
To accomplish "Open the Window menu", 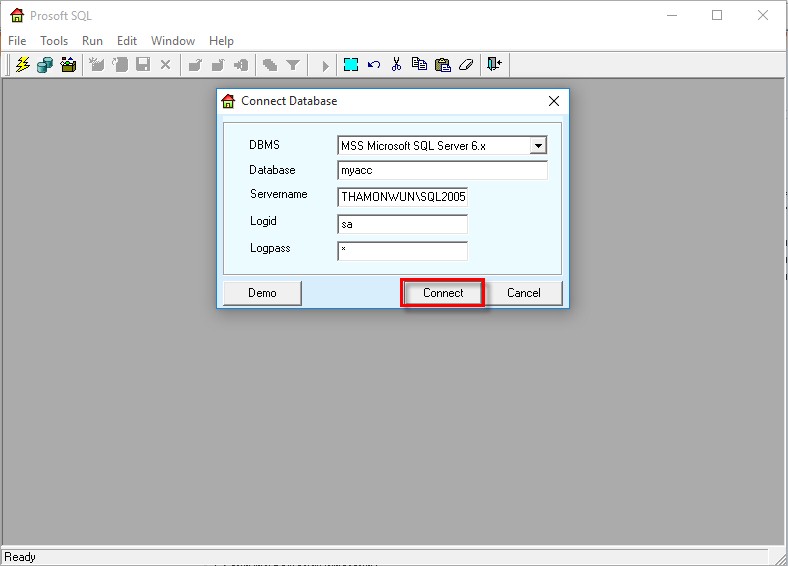I will tap(173, 41).
